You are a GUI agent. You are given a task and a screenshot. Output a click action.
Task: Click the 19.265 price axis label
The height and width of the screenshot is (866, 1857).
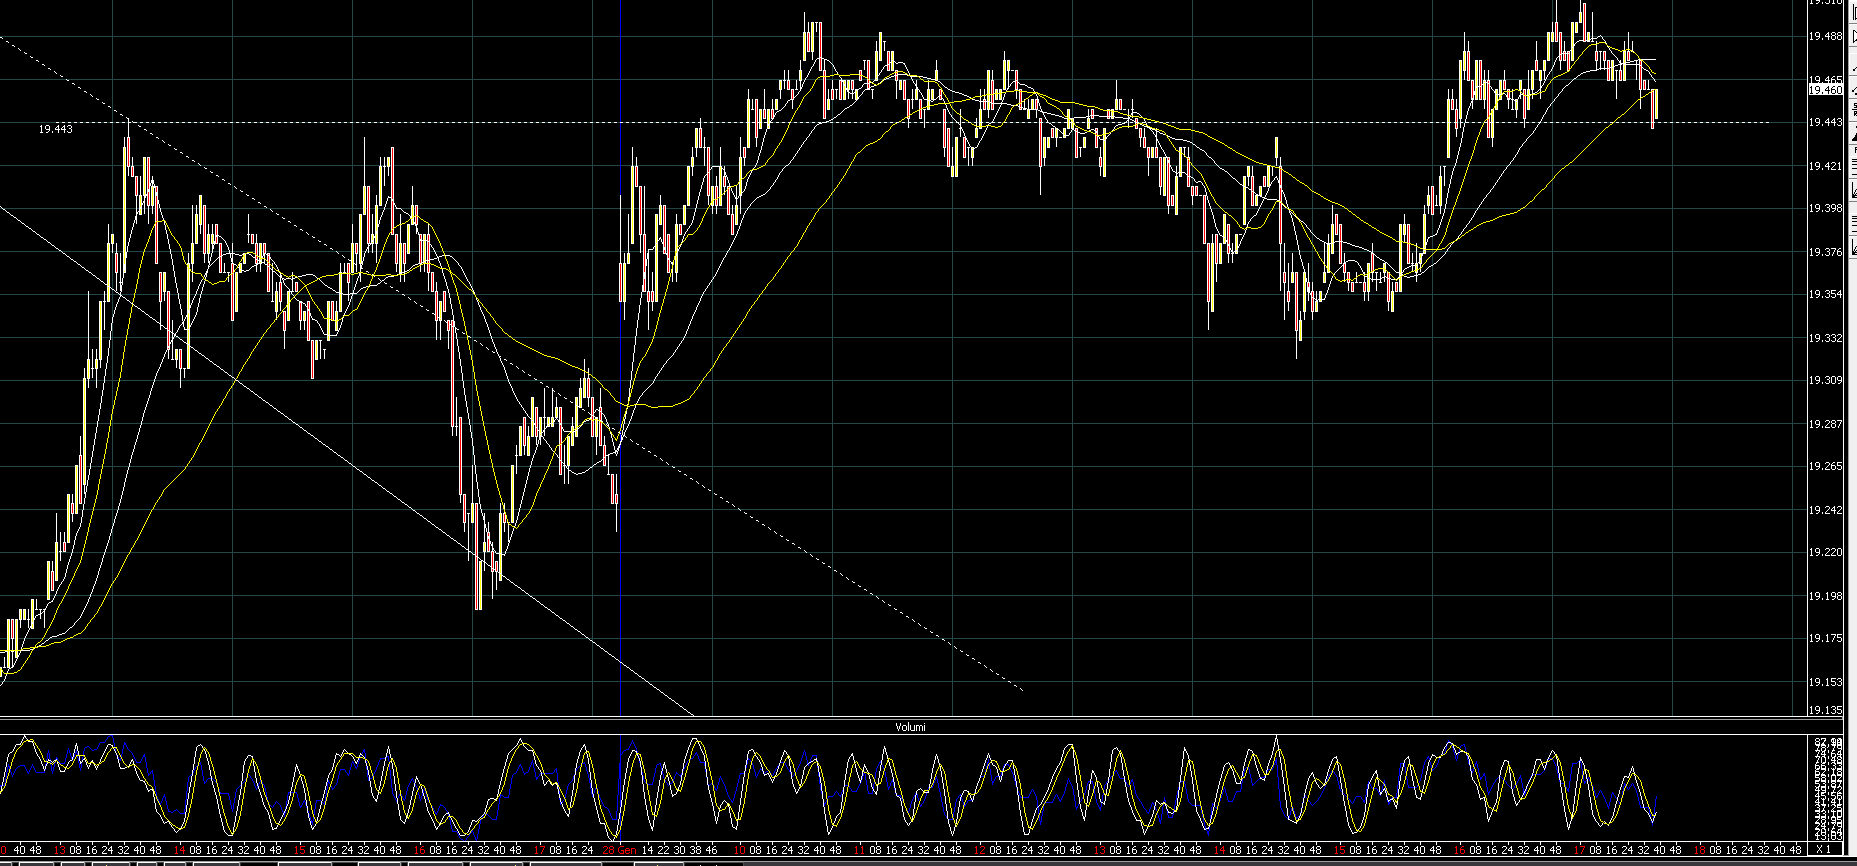tap(1825, 466)
